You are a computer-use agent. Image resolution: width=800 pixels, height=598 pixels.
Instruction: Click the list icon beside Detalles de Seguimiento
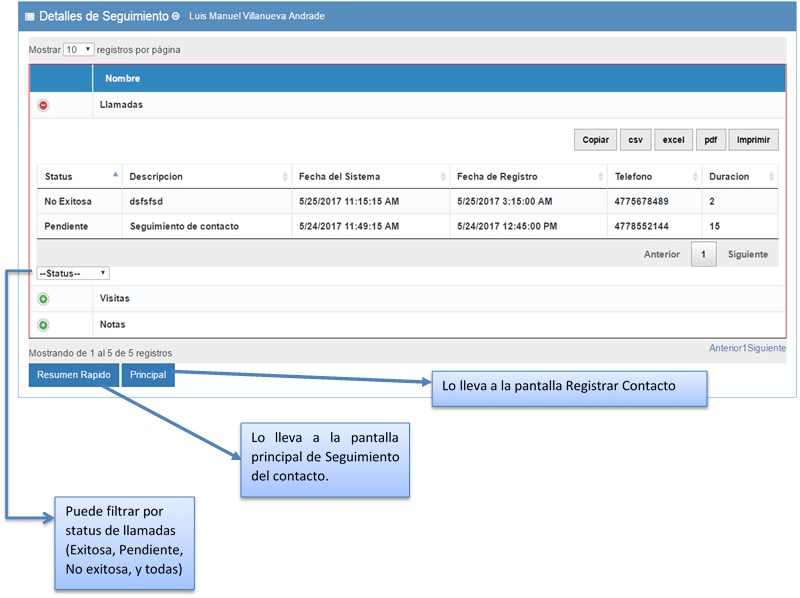tap(29, 17)
